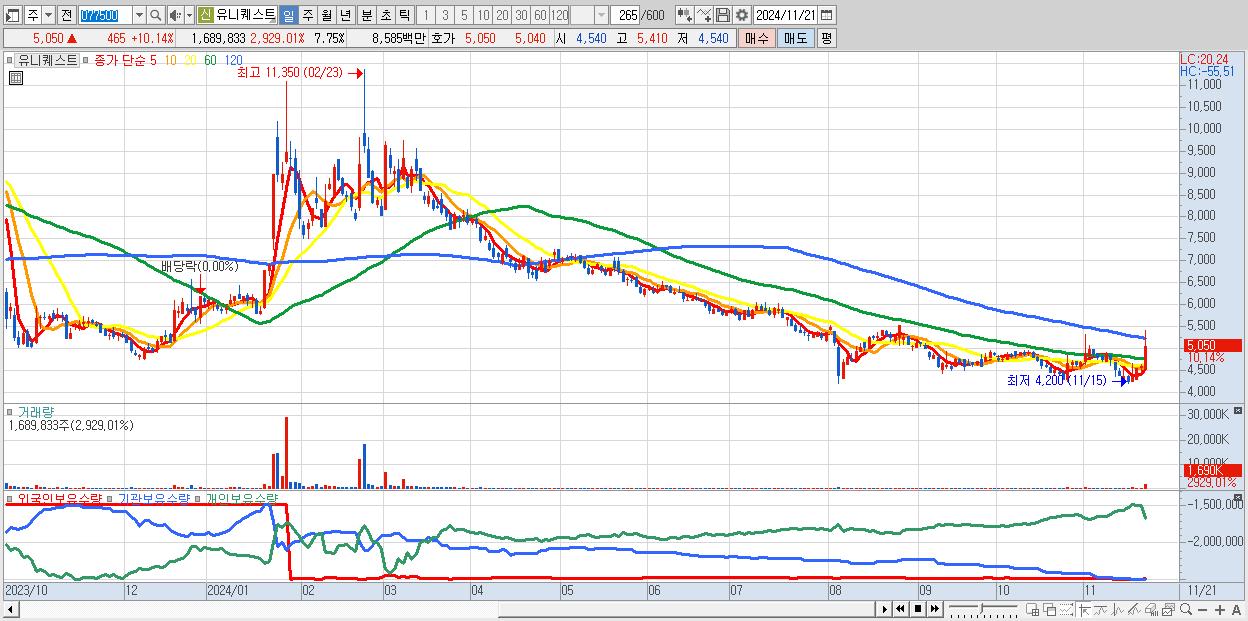Click the drawing pencil line icon
Image resolution: width=1248 pixels, height=621 pixels.
1134,609
